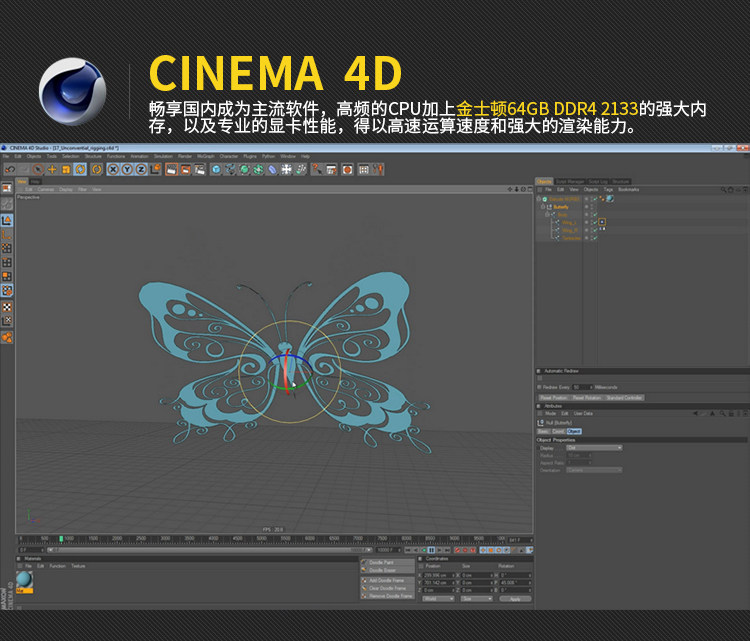Open the viewport Cameras menu
The image size is (750, 641).
point(46,189)
